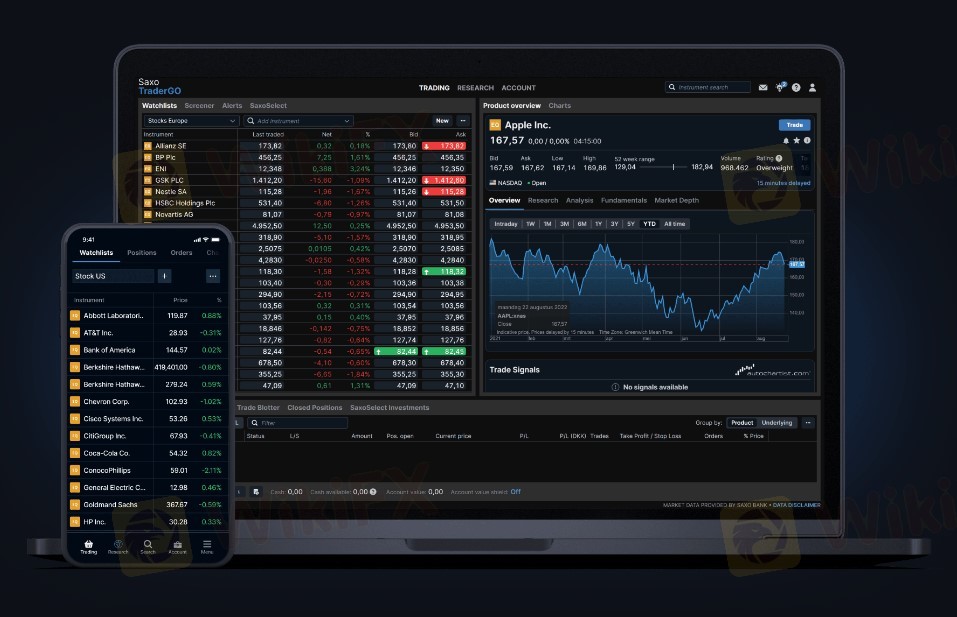The width and height of the screenshot is (957, 617).
Task: Open the help question mark icon
Action: point(796,87)
